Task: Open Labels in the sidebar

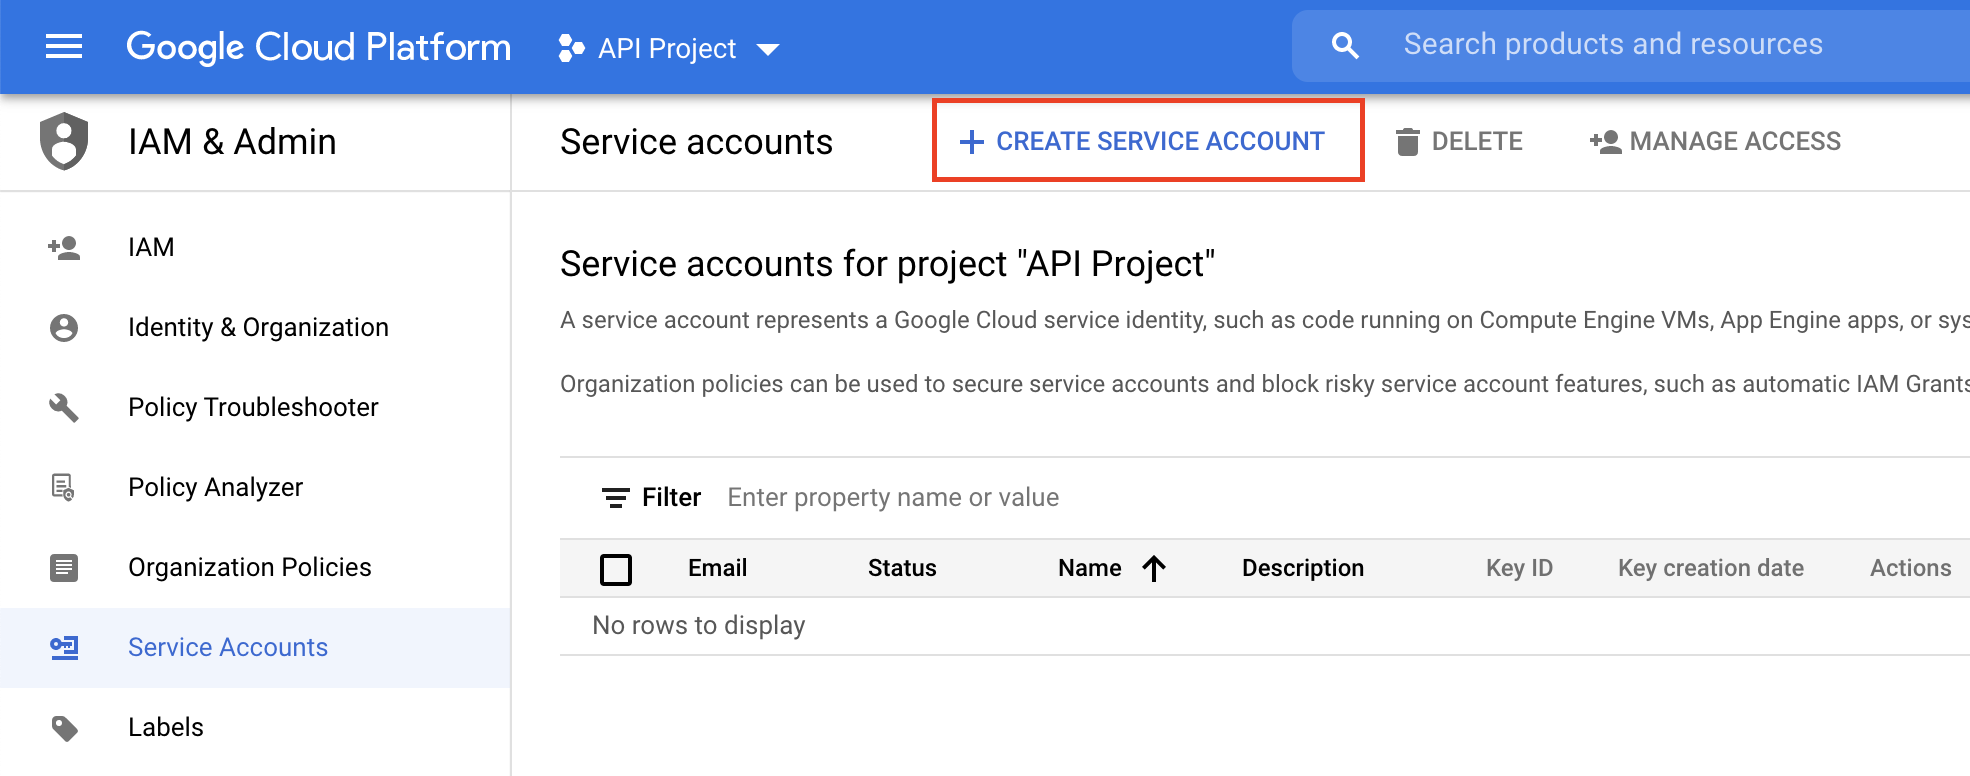Action: point(255,727)
